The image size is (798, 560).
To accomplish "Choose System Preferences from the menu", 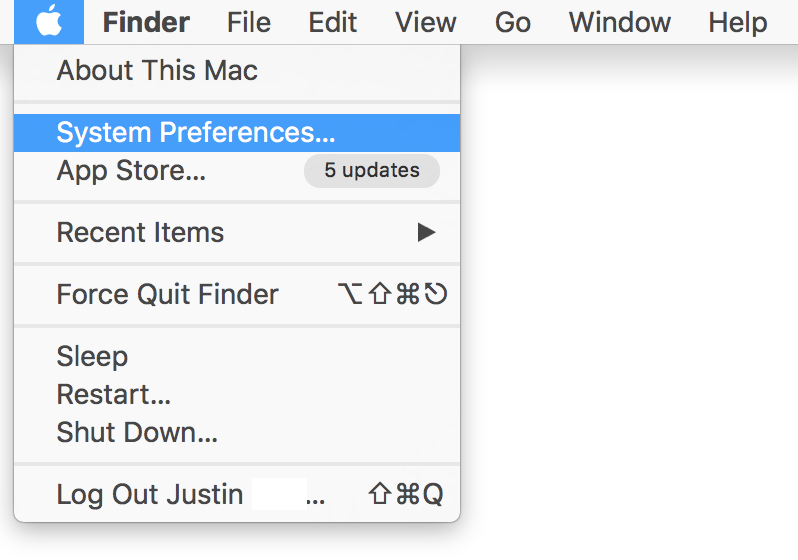I will point(237,133).
